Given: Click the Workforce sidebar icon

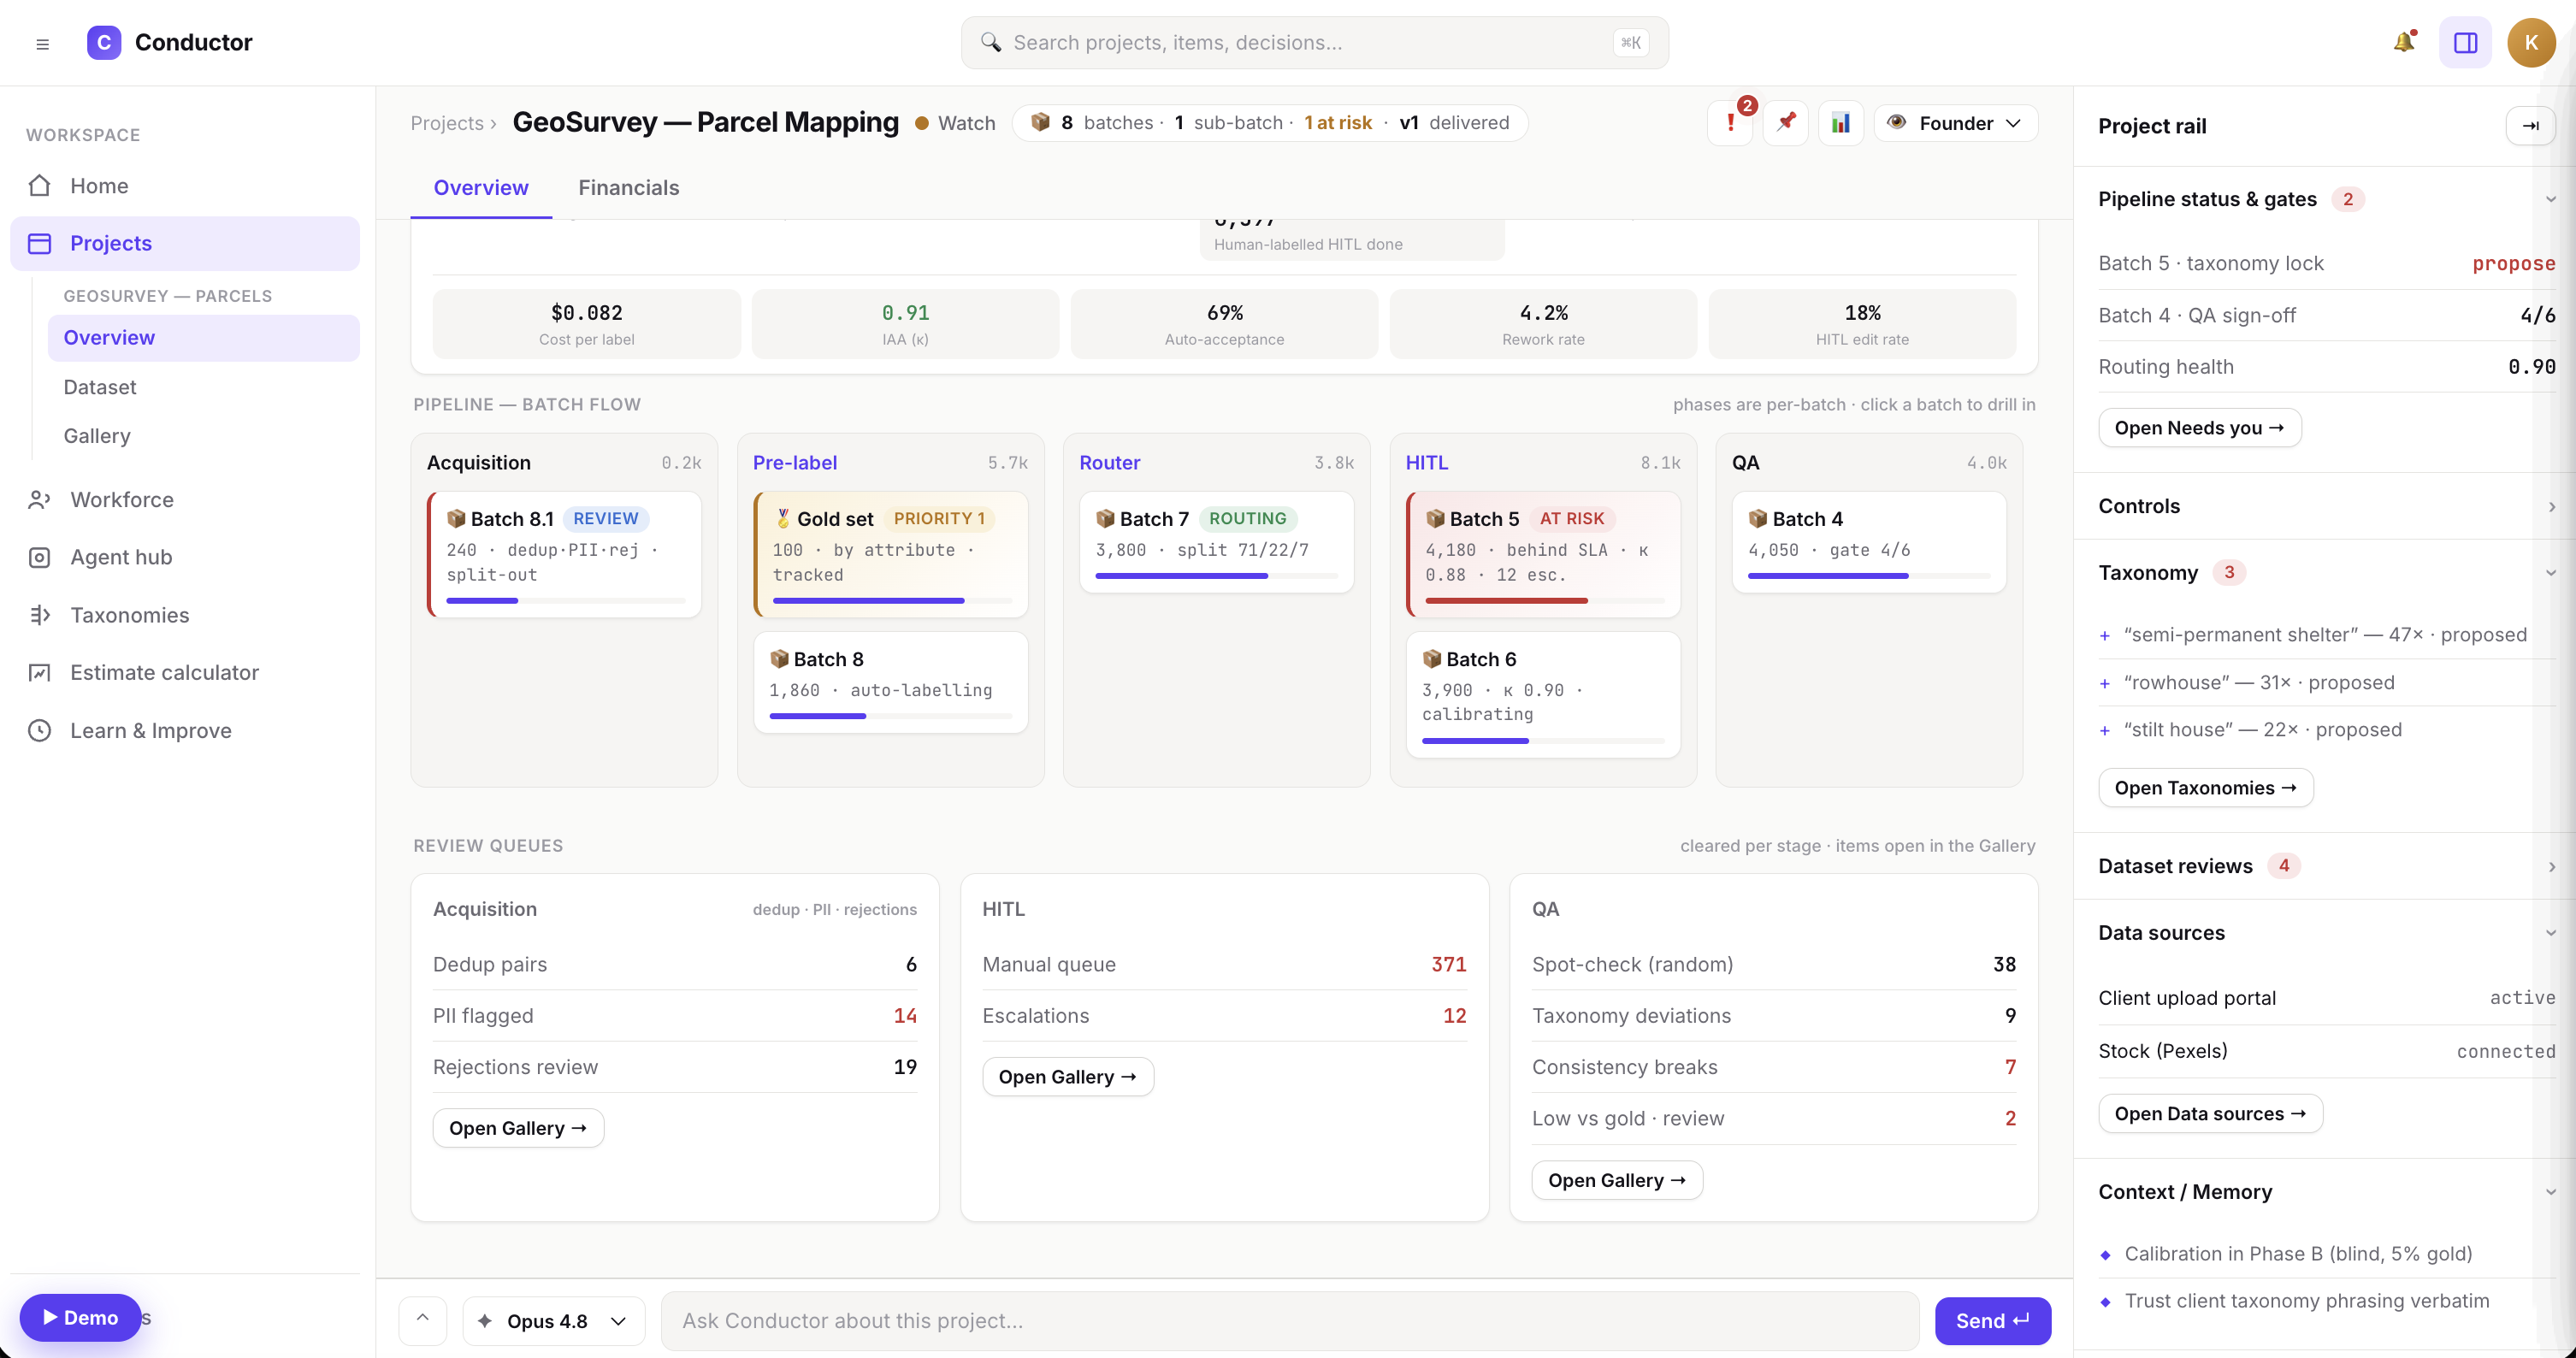Looking at the screenshot, I should point(39,500).
